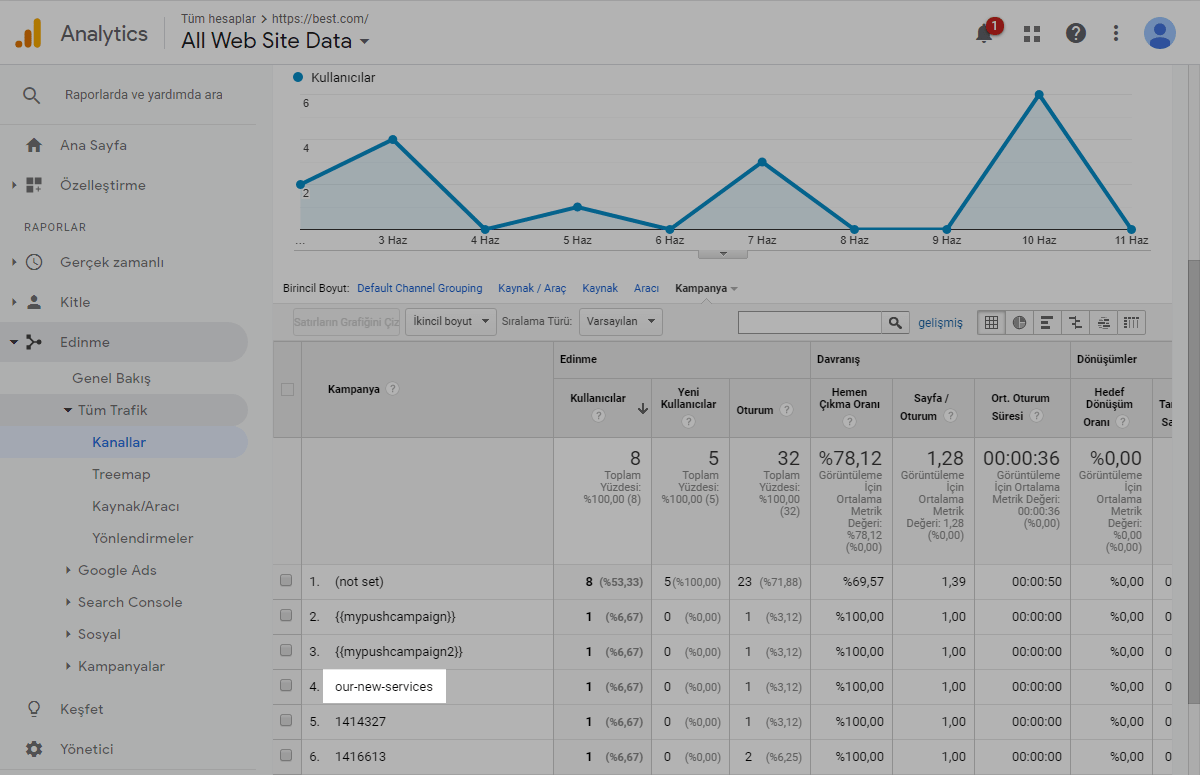Viewport: 1200px width, 775px height.
Task: Click the Default Channel Grouping link
Action: [419, 288]
